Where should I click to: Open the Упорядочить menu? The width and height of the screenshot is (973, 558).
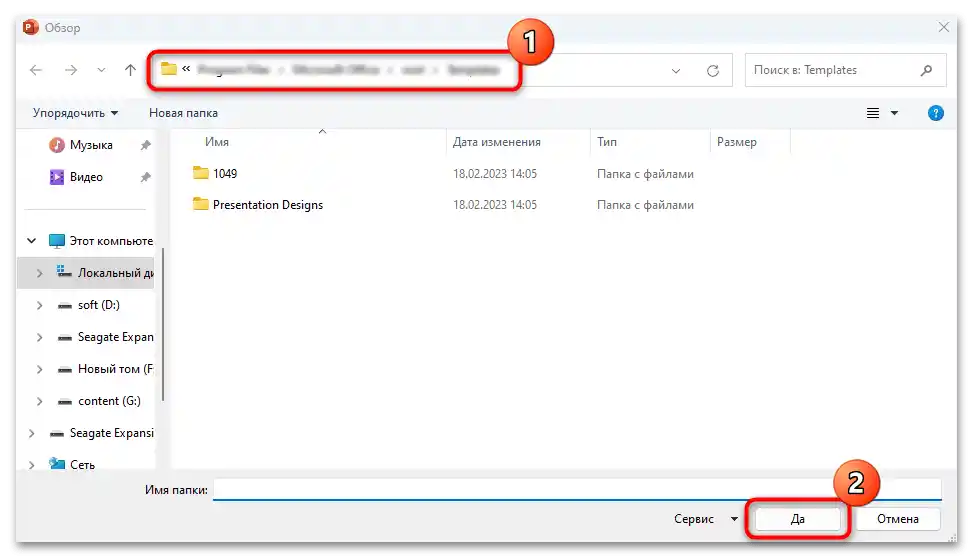coord(75,113)
